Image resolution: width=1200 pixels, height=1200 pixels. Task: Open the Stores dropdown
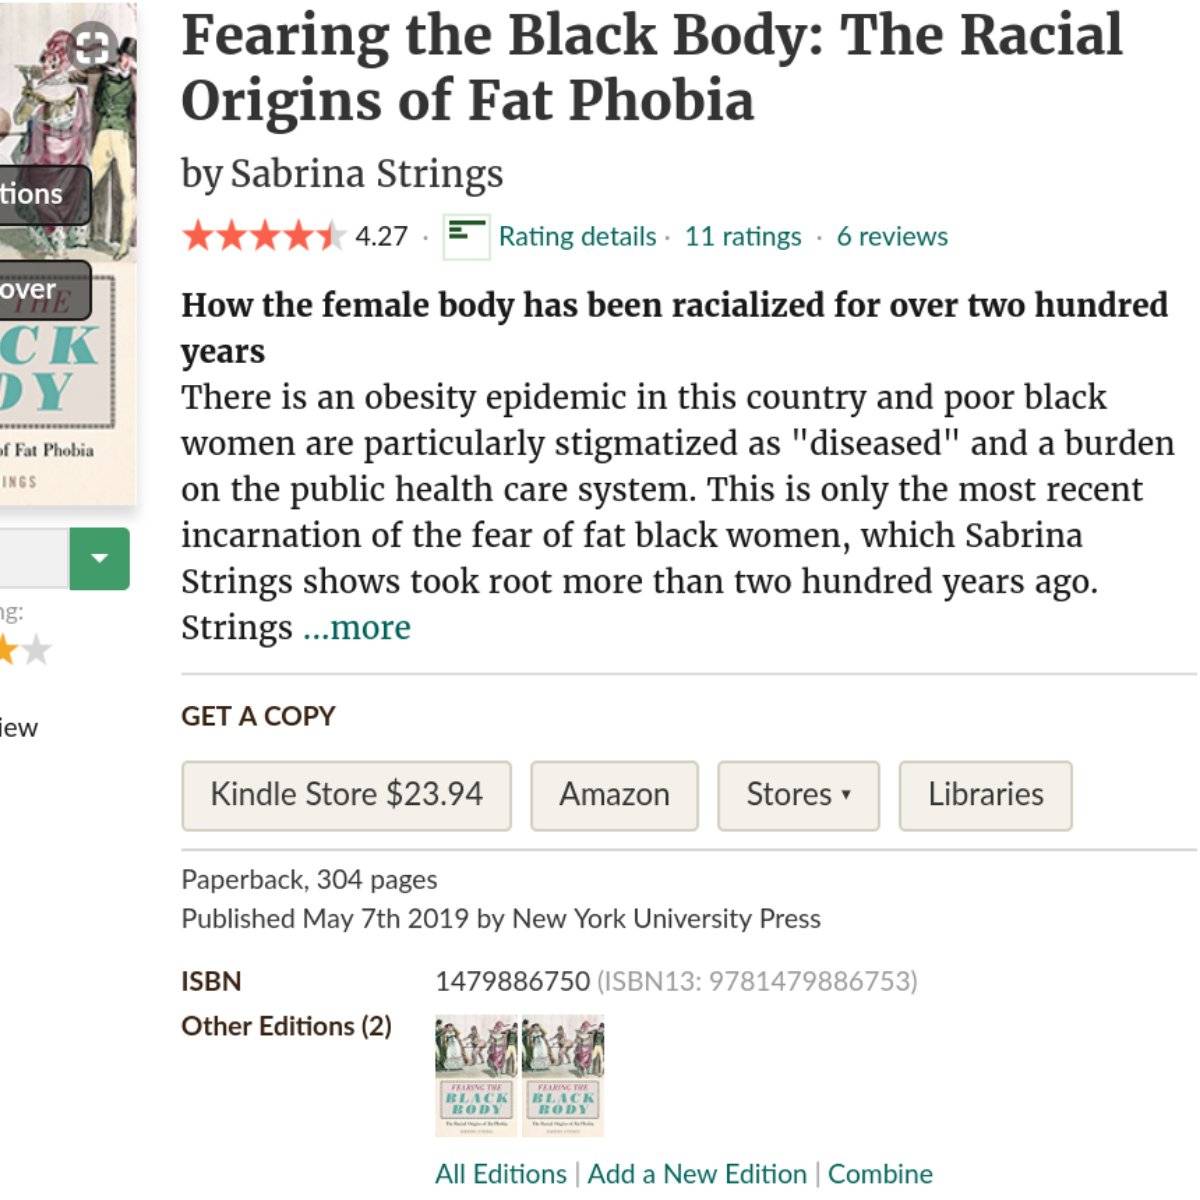point(798,795)
